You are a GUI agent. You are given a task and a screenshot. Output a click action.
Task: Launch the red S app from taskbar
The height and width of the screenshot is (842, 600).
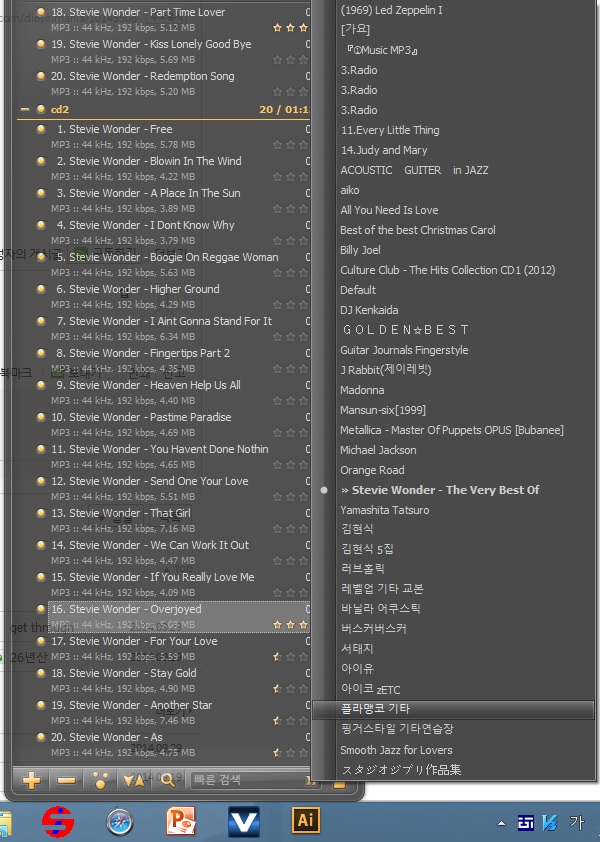click(x=57, y=822)
